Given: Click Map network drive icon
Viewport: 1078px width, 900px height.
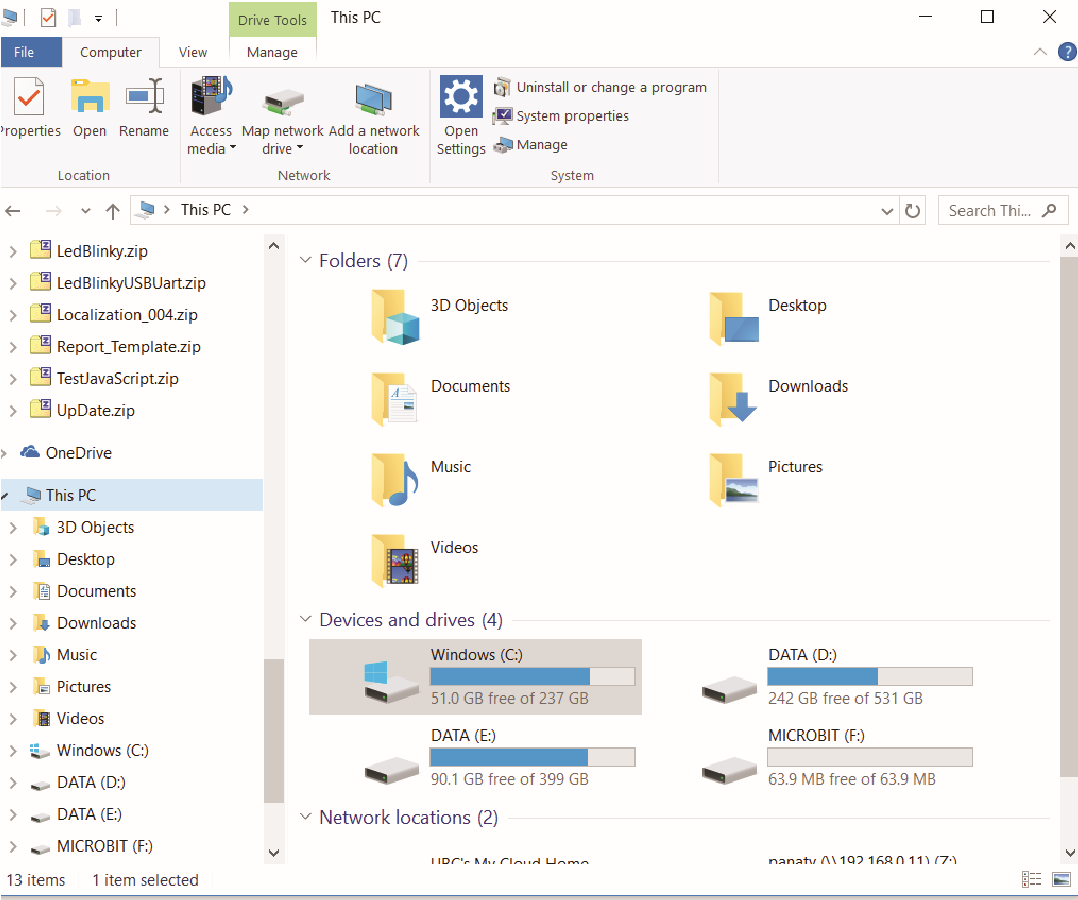Looking at the screenshot, I should coord(283,101).
